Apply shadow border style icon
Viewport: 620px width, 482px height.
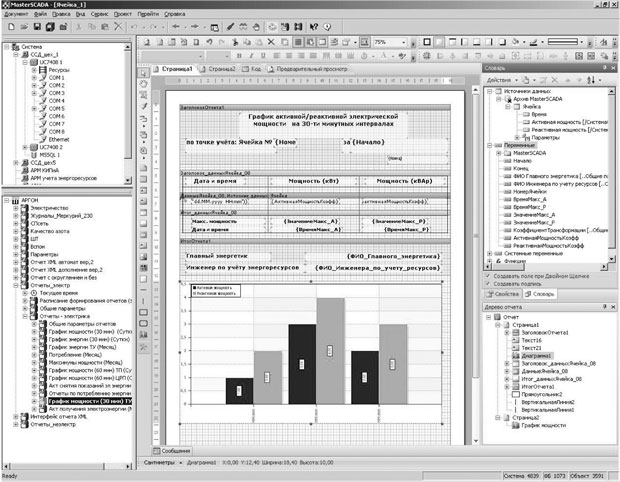503,42
